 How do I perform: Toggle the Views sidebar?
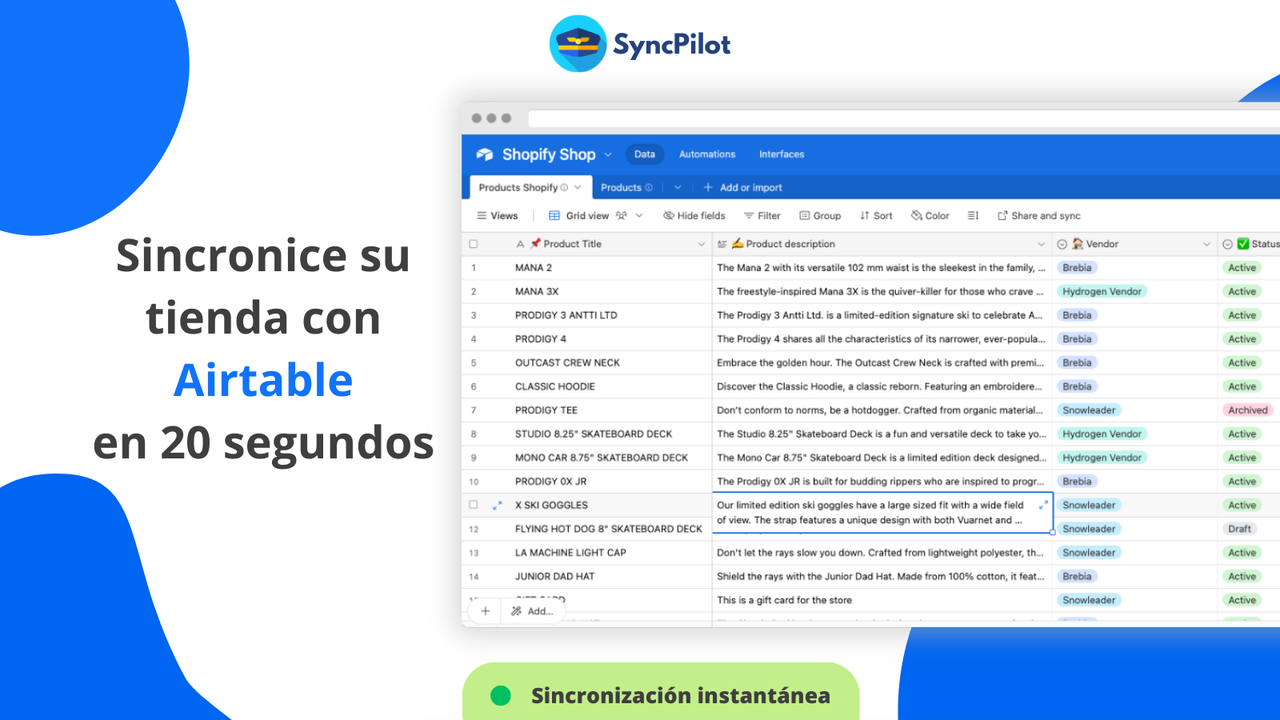(497, 216)
